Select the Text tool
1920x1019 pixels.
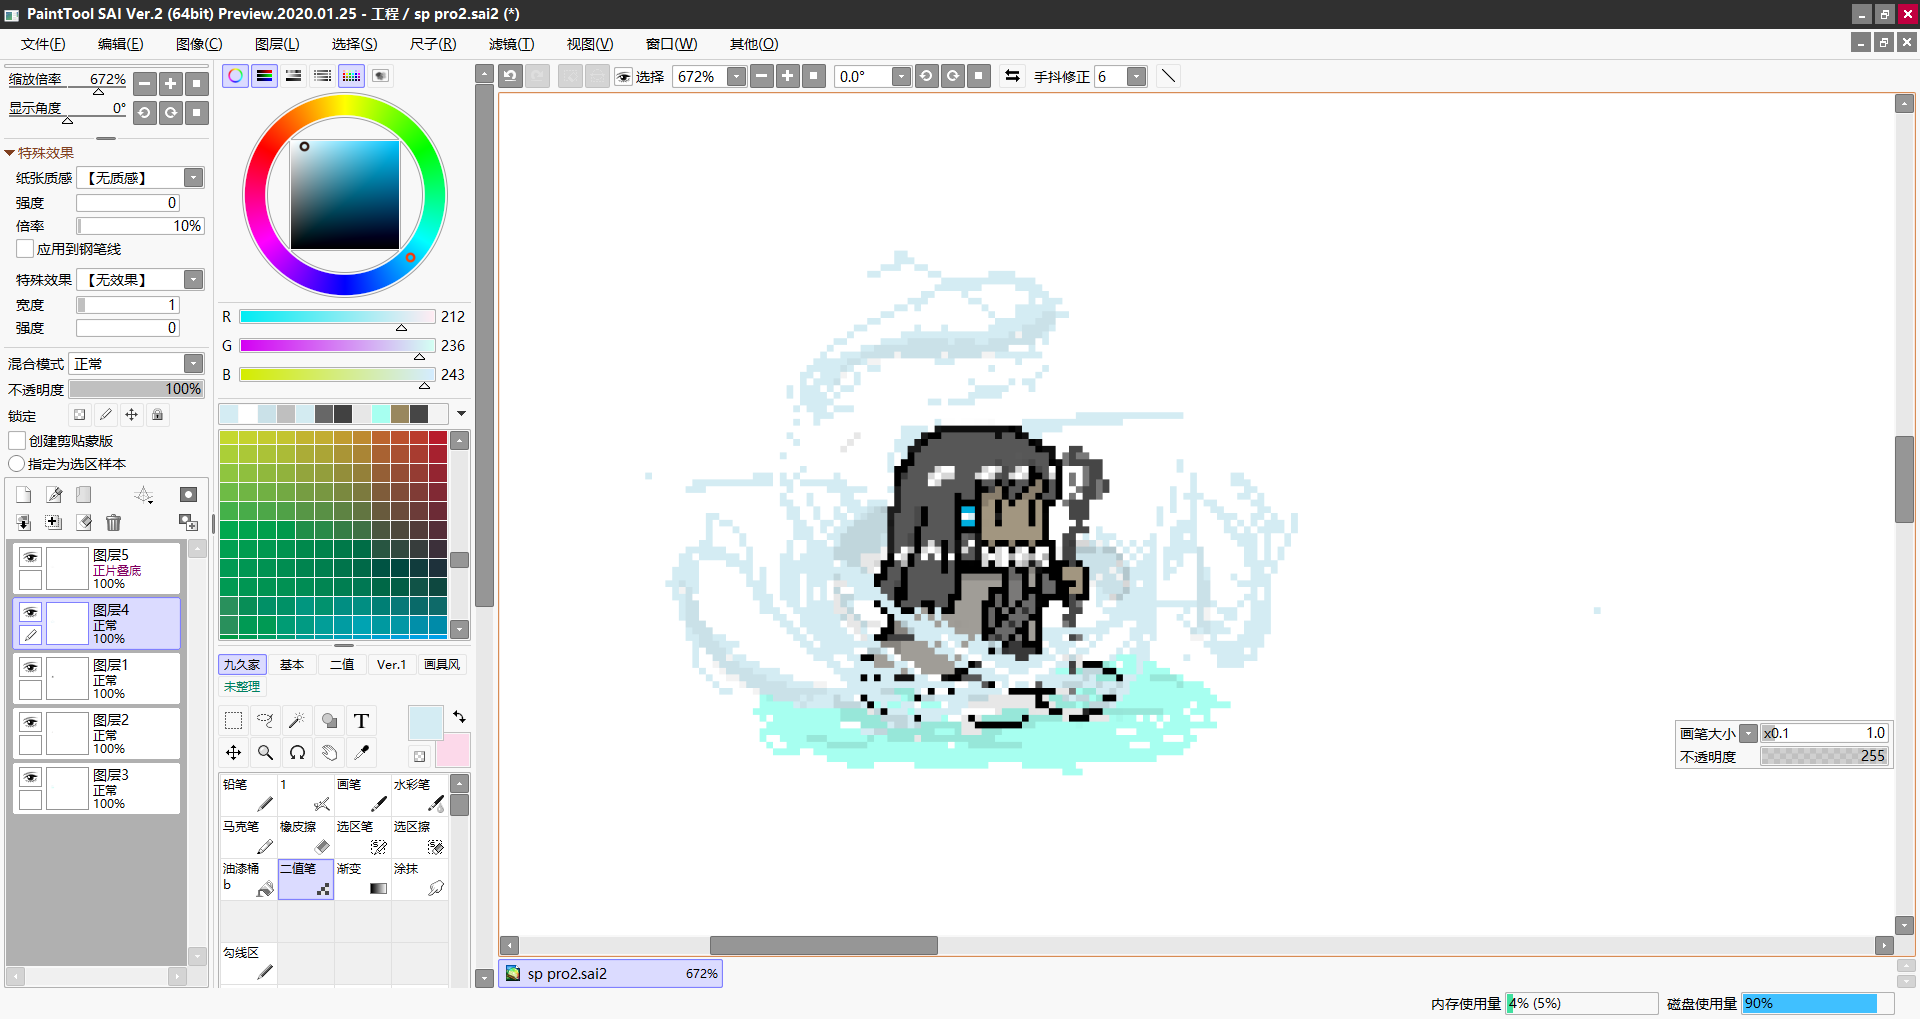[x=361, y=721]
